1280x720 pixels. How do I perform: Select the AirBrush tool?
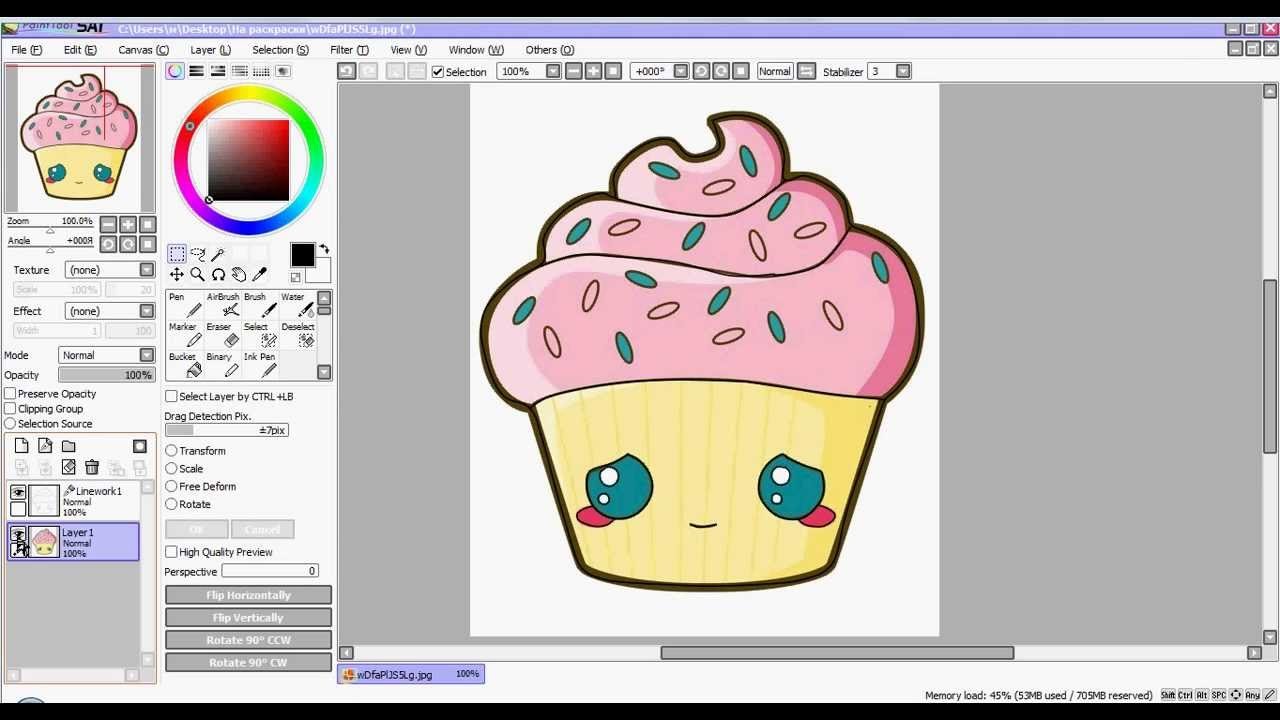[223, 305]
